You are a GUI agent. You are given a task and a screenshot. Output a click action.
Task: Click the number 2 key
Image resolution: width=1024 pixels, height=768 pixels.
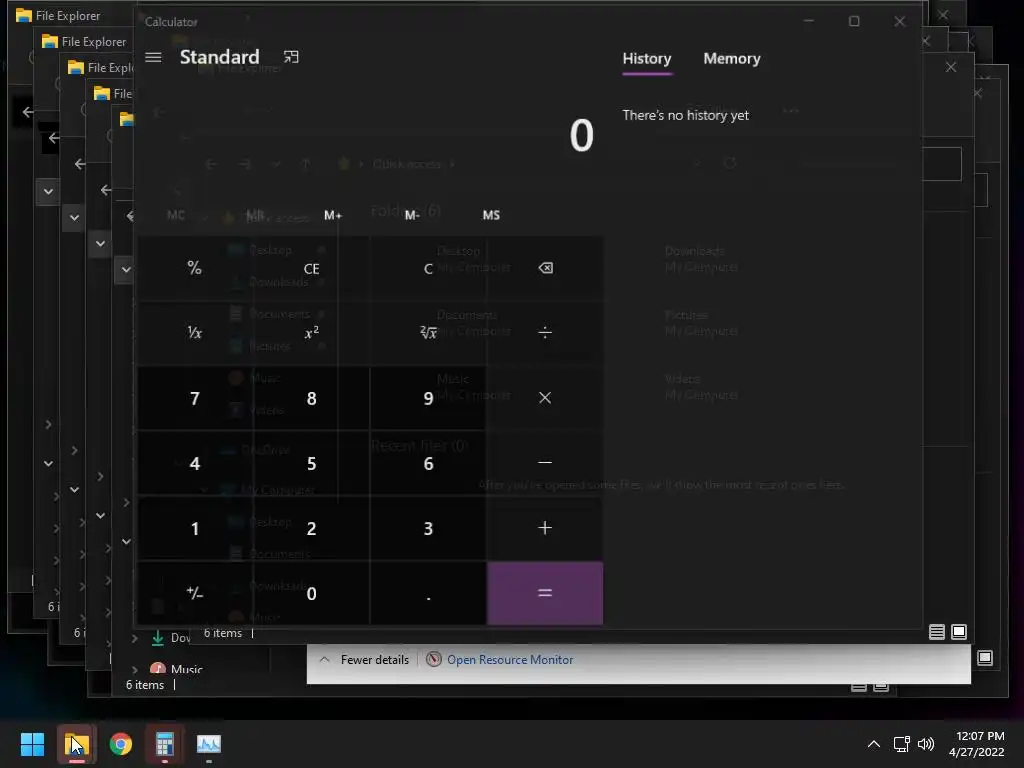coord(312,528)
